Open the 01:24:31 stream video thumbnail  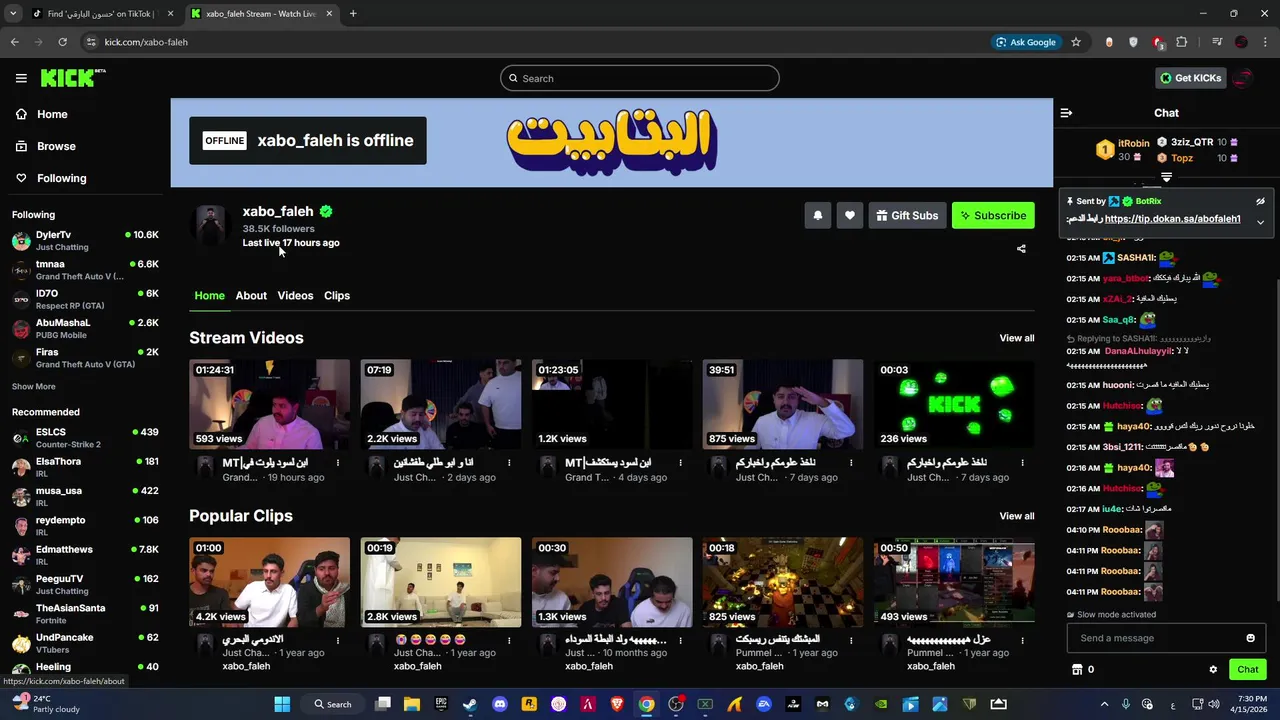pyautogui.click(x=270, y=404)
